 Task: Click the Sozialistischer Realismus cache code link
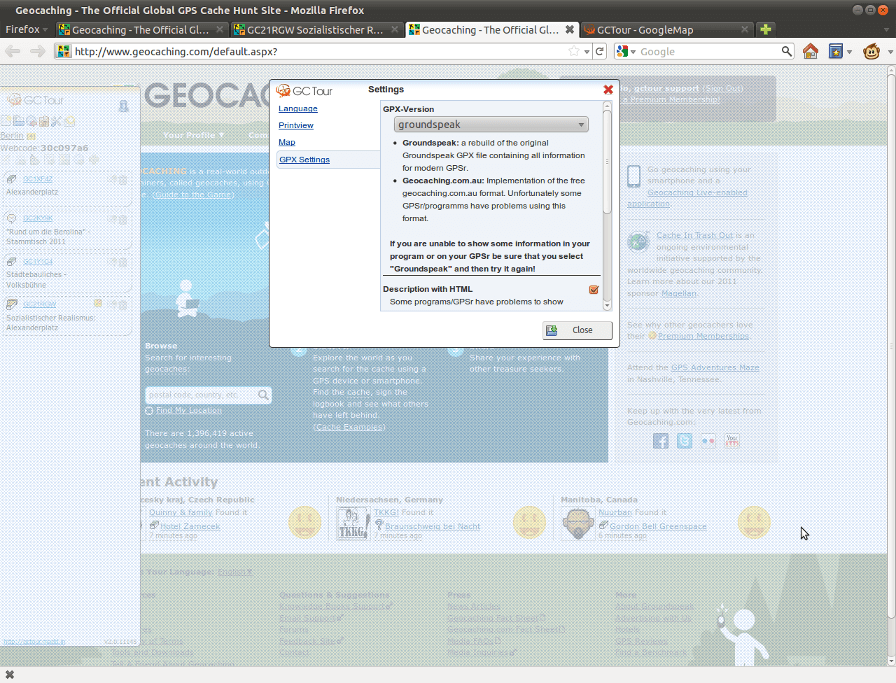click(39, 304)
